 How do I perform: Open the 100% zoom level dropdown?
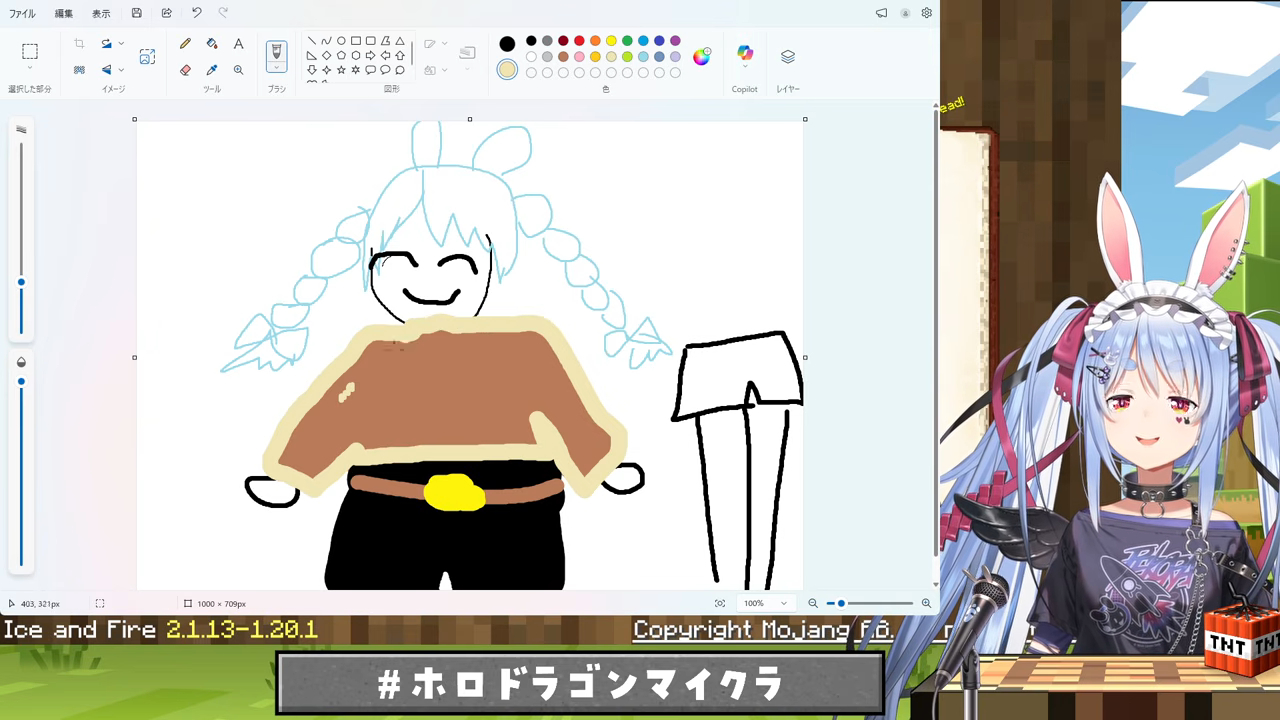(x=765, y=603)
